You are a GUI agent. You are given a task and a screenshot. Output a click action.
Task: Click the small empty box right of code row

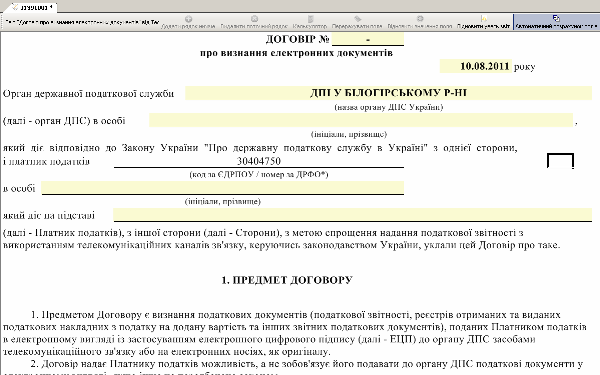[x=560, y=161]
